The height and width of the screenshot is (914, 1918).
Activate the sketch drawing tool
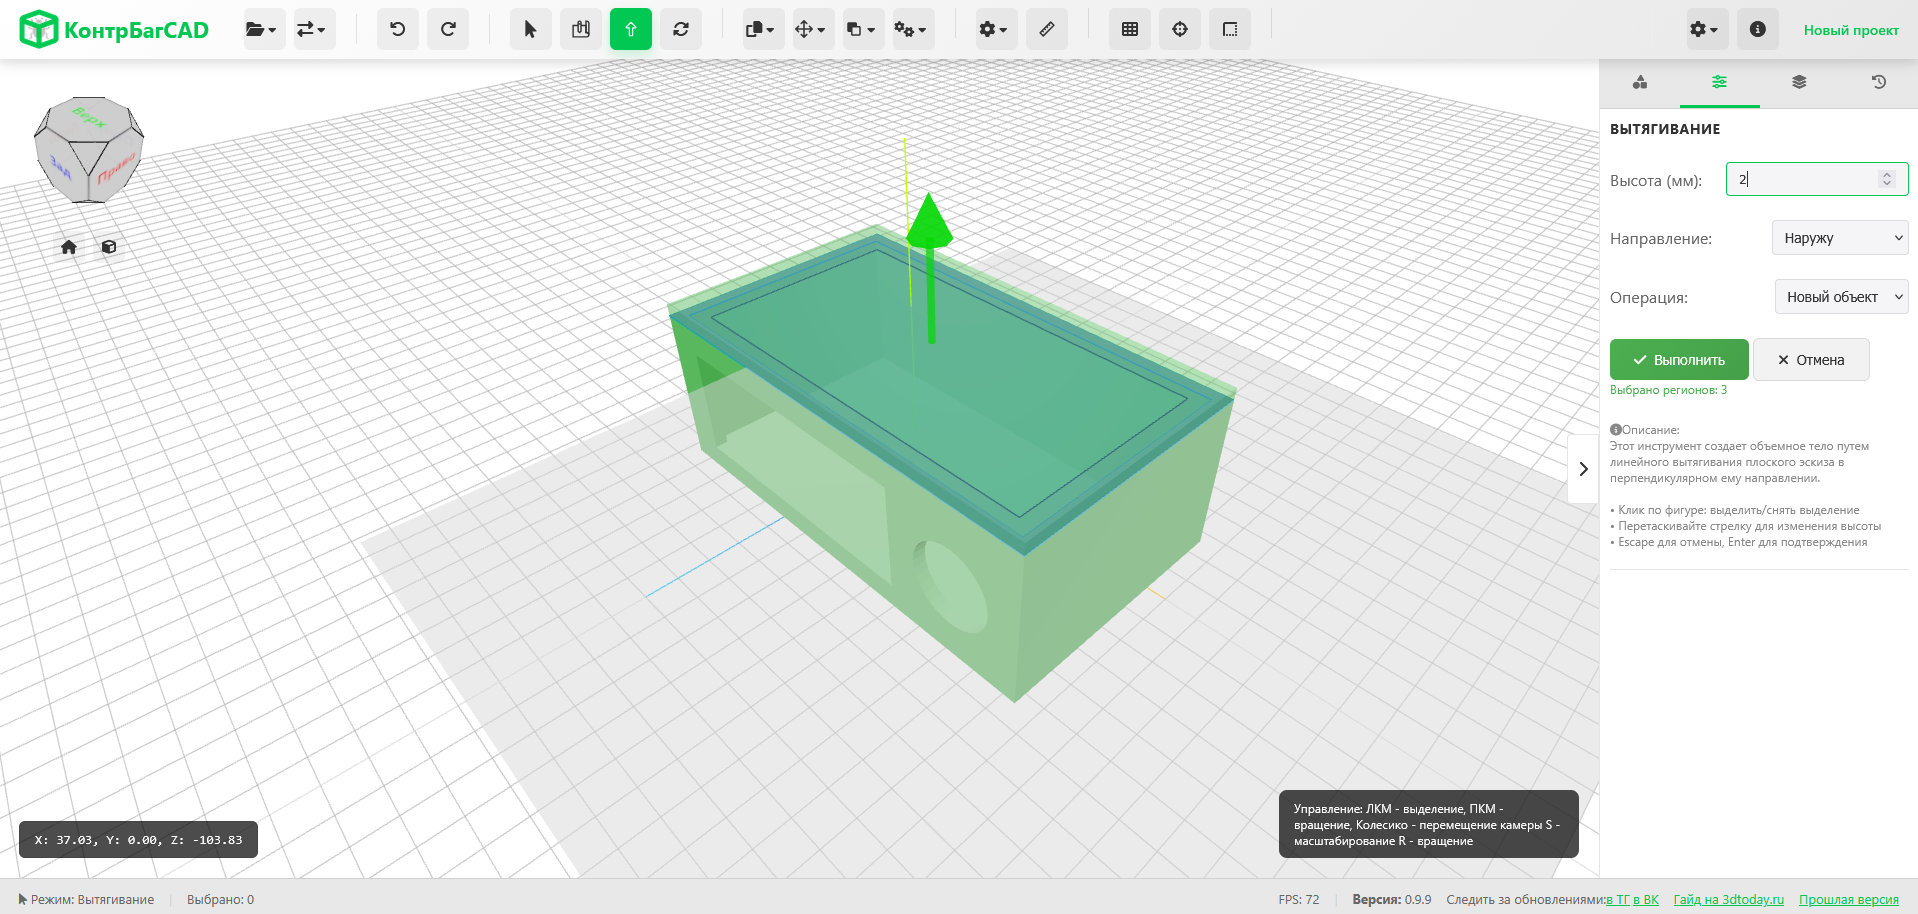point(581,29)
